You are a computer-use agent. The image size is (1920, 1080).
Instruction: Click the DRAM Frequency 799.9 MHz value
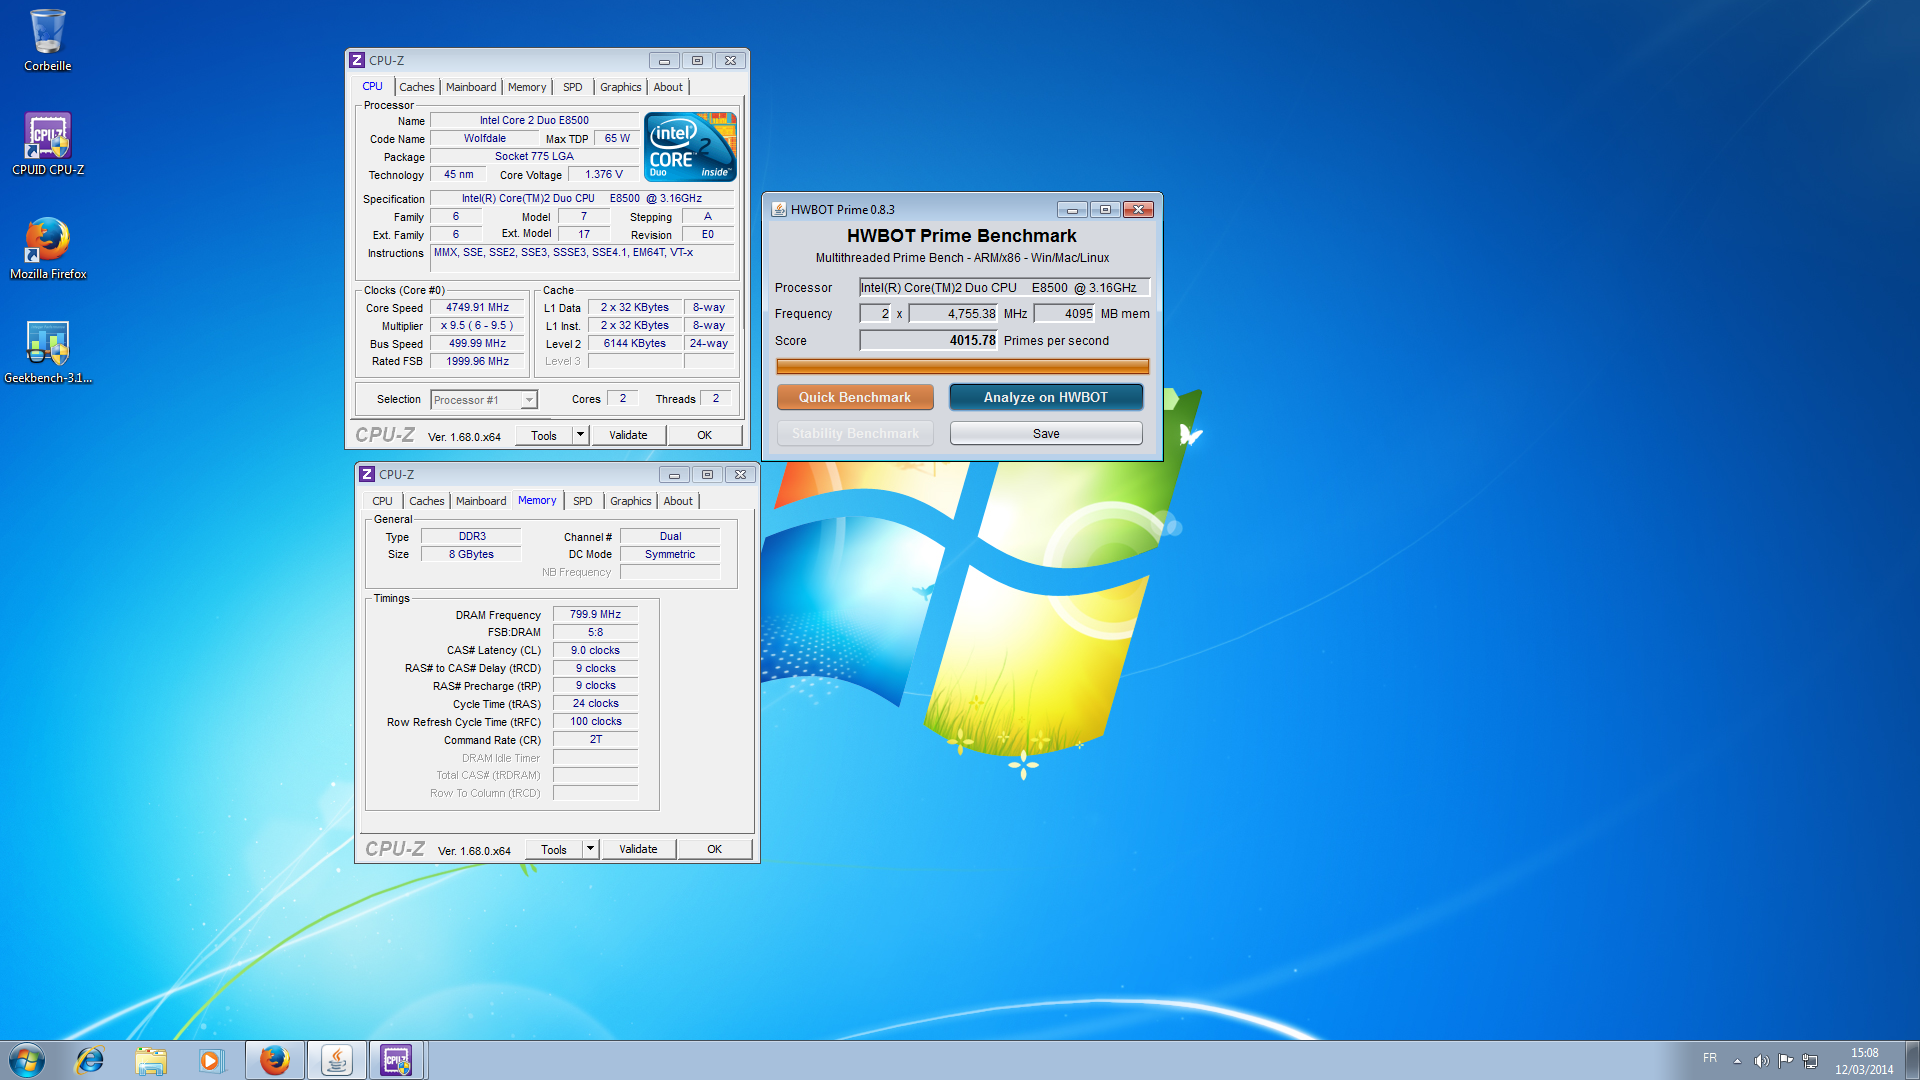[596, 615]
